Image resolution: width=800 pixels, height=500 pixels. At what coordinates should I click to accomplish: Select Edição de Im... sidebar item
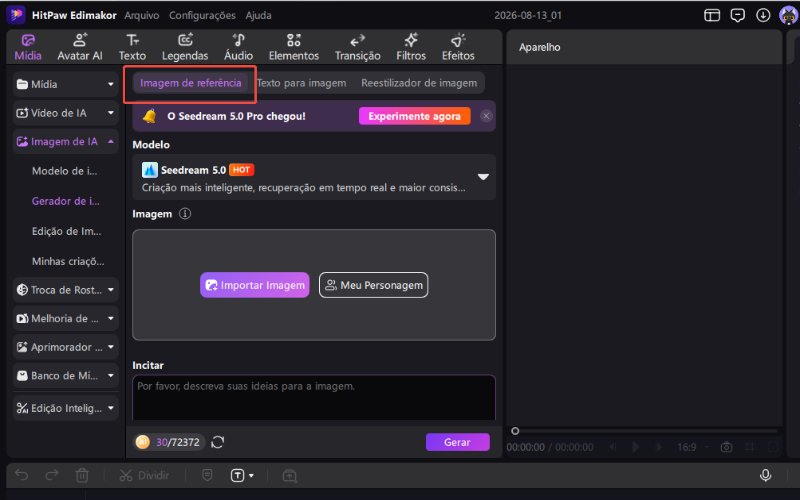pos(66,231)
